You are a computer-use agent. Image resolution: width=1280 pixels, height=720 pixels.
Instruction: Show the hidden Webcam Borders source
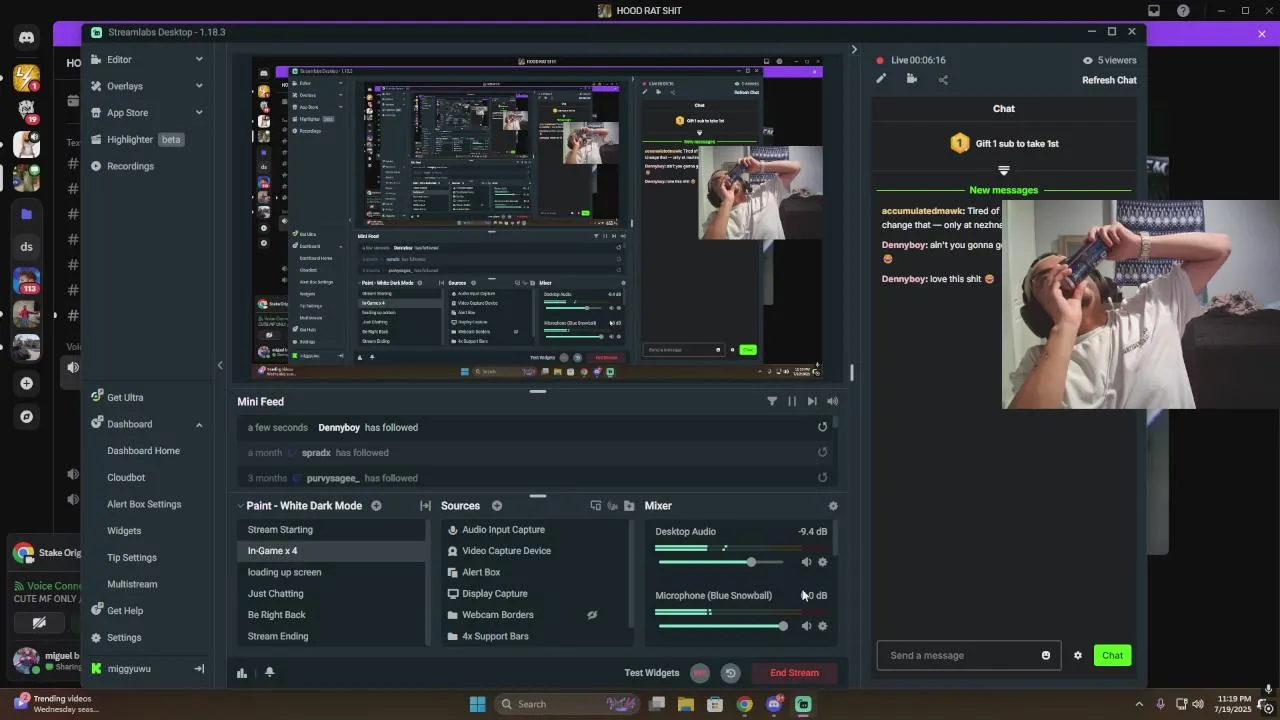[x=592, y=615]
